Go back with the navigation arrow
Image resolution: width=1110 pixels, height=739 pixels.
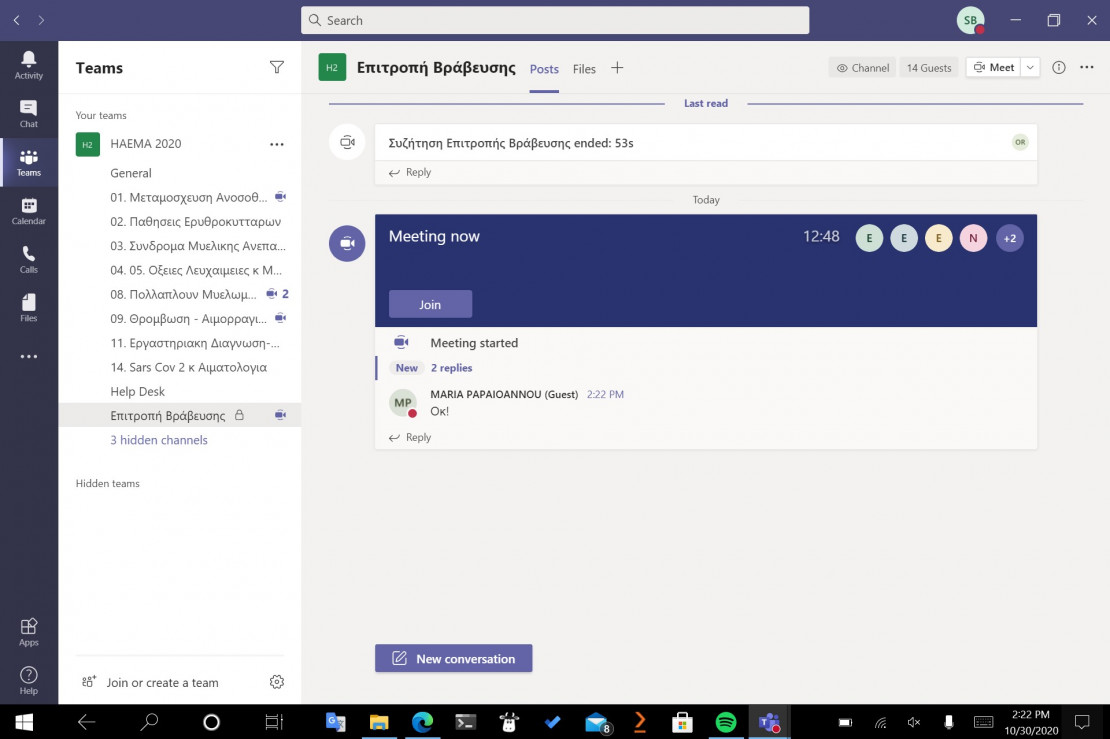click(x=16, y=21)
